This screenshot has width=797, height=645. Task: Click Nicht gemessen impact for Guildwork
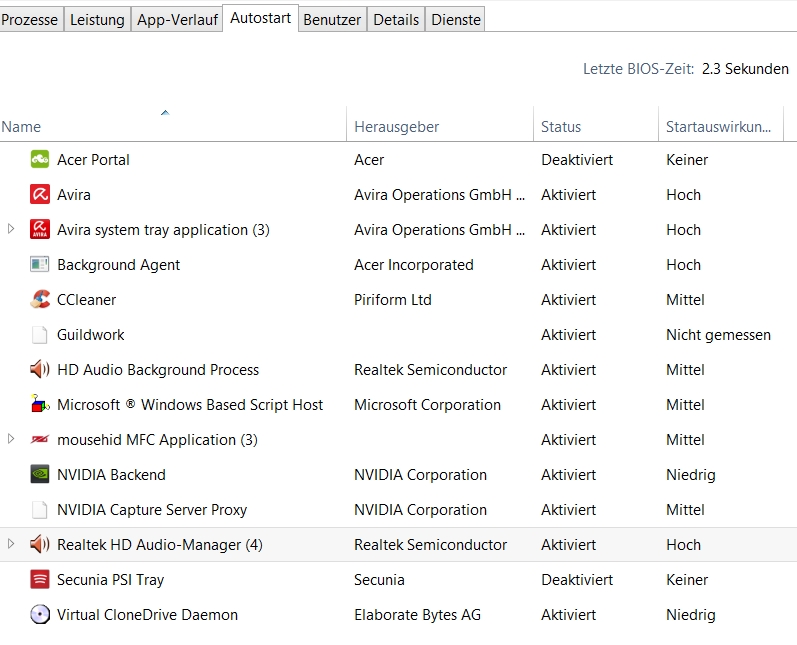718,334
